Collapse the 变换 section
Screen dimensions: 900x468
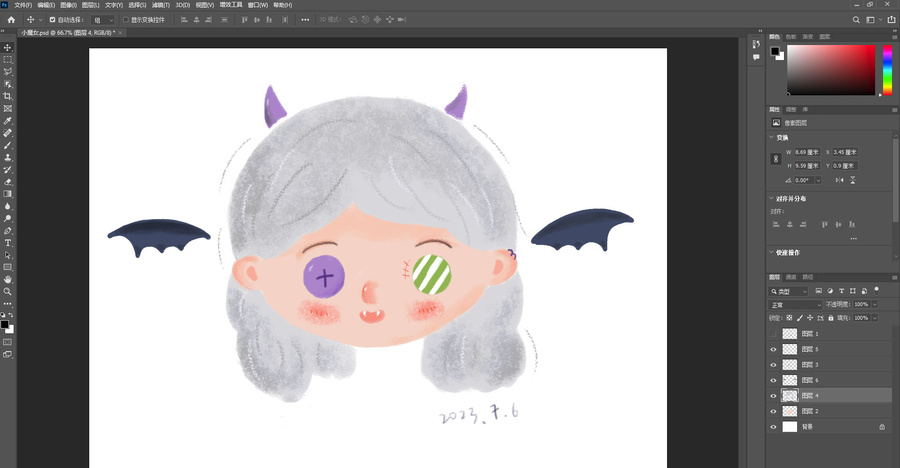coord(771,138)
